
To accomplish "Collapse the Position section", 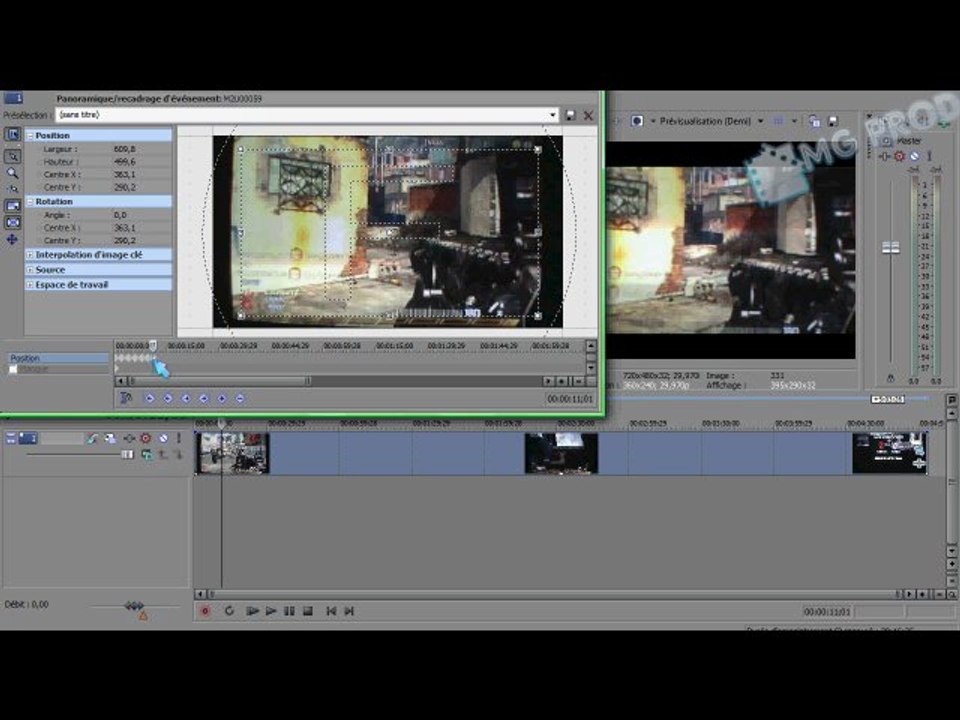I will (29, 135).
